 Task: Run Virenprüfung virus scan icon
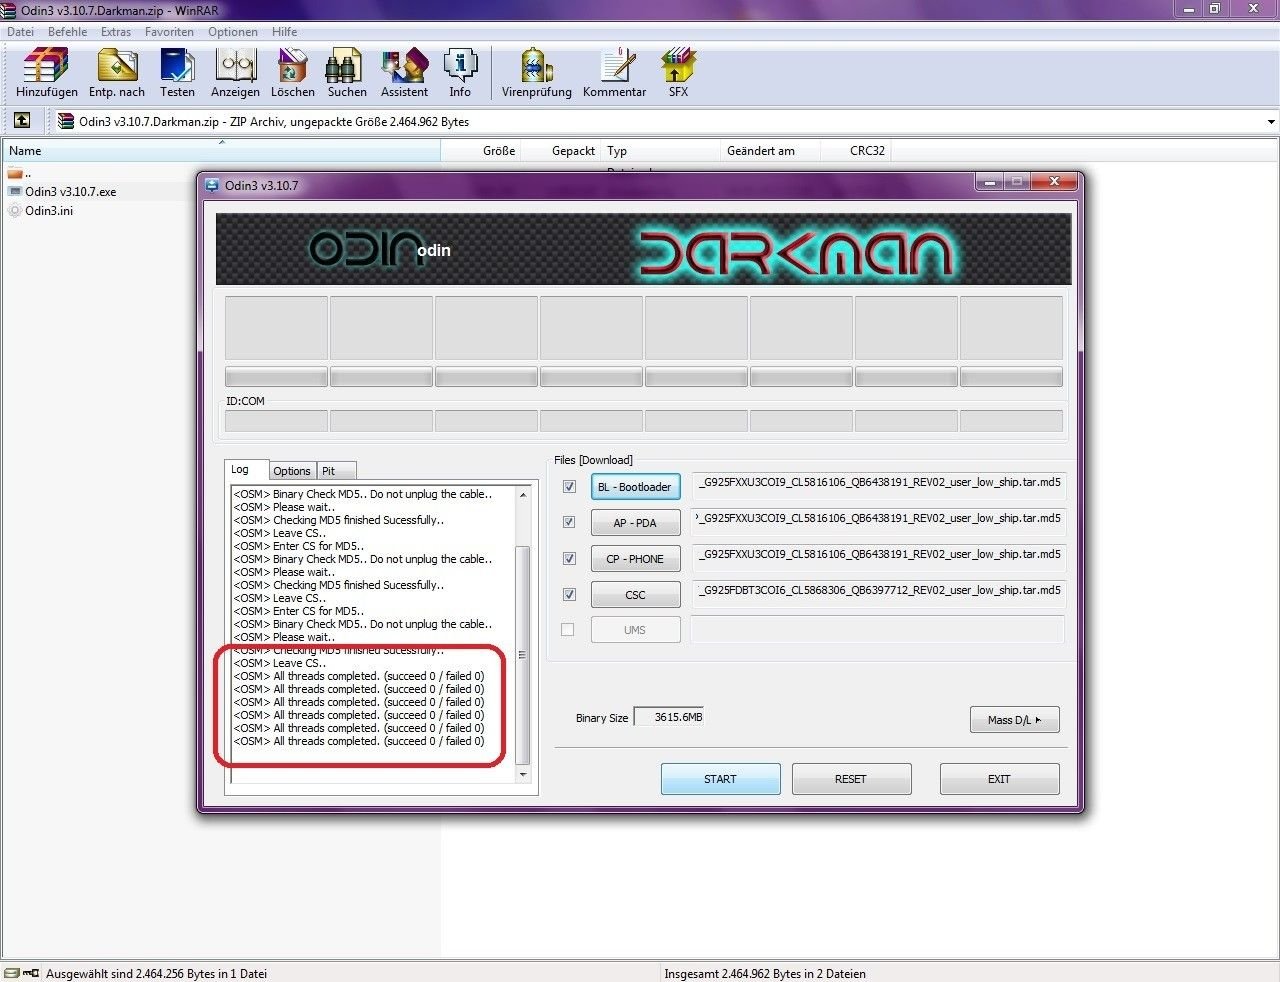(537, 72)
